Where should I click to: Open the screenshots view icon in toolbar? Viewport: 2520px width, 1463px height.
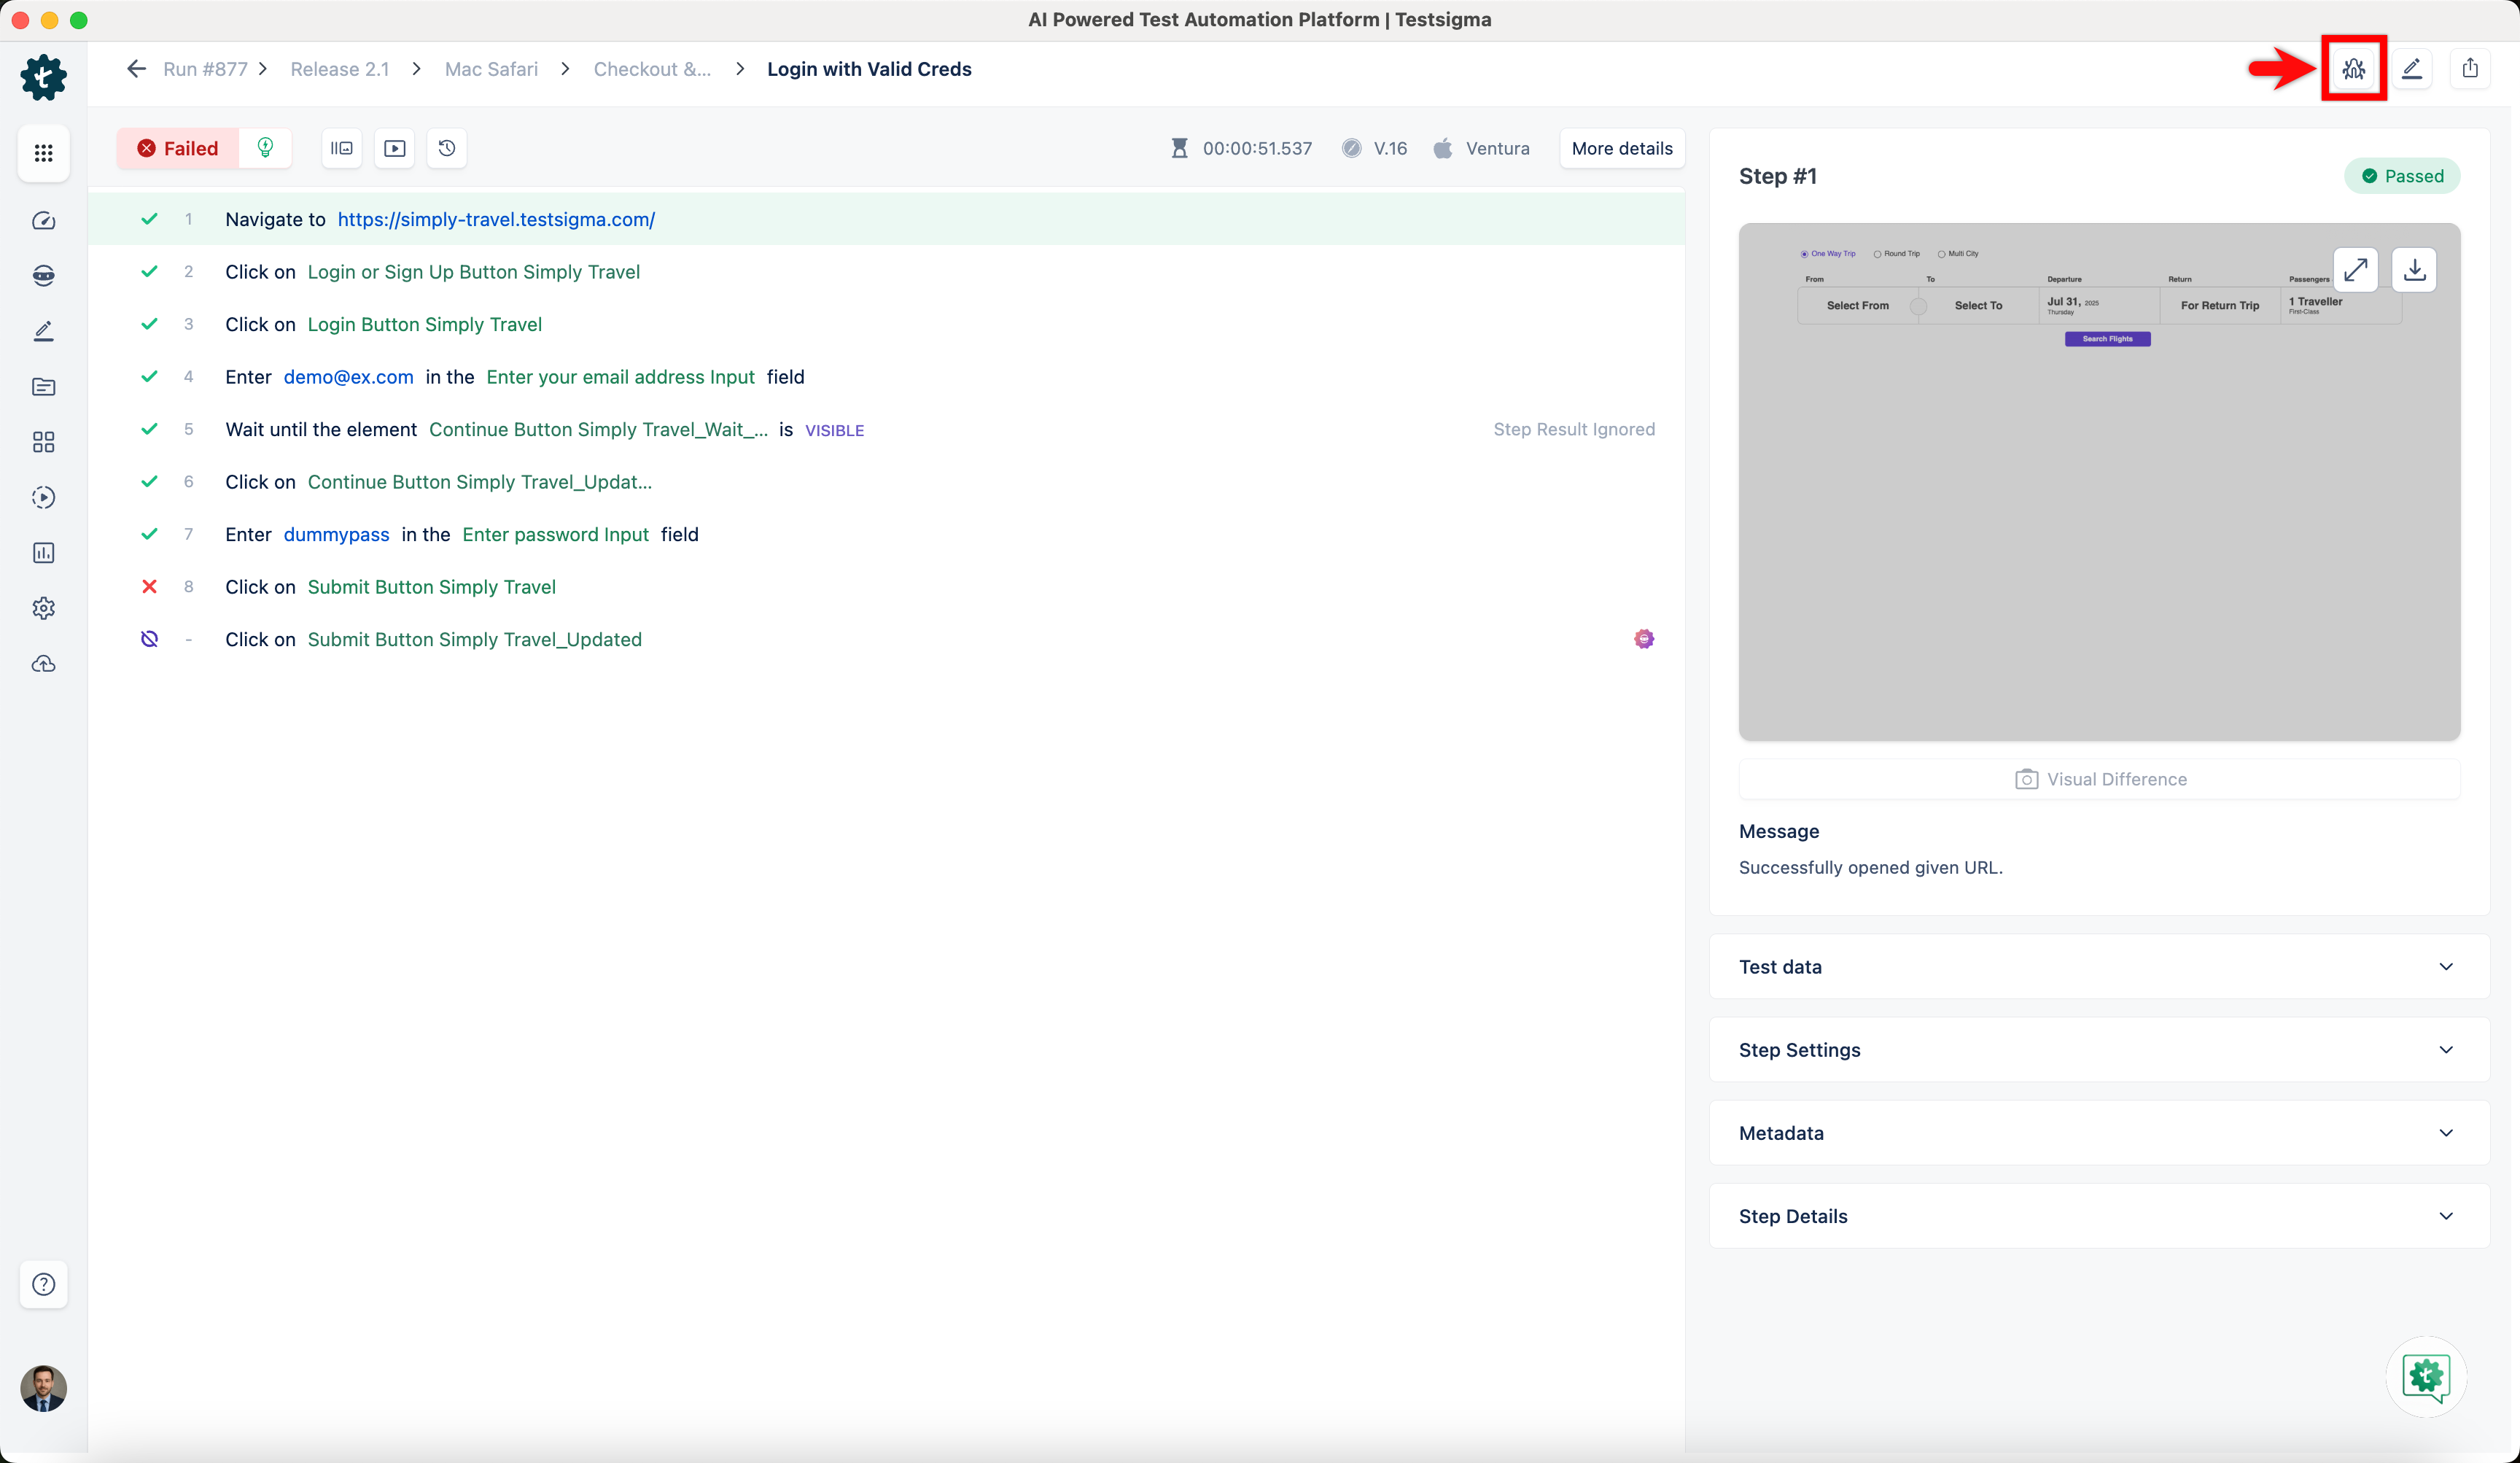tap(342, 148)
